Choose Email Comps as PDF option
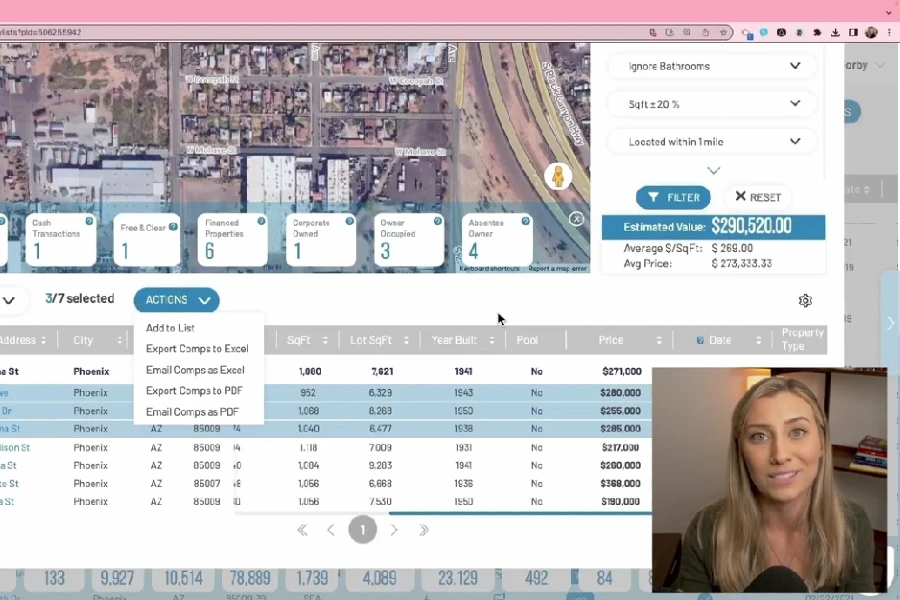This screenshot has height=600, width=900. point(192,412)
